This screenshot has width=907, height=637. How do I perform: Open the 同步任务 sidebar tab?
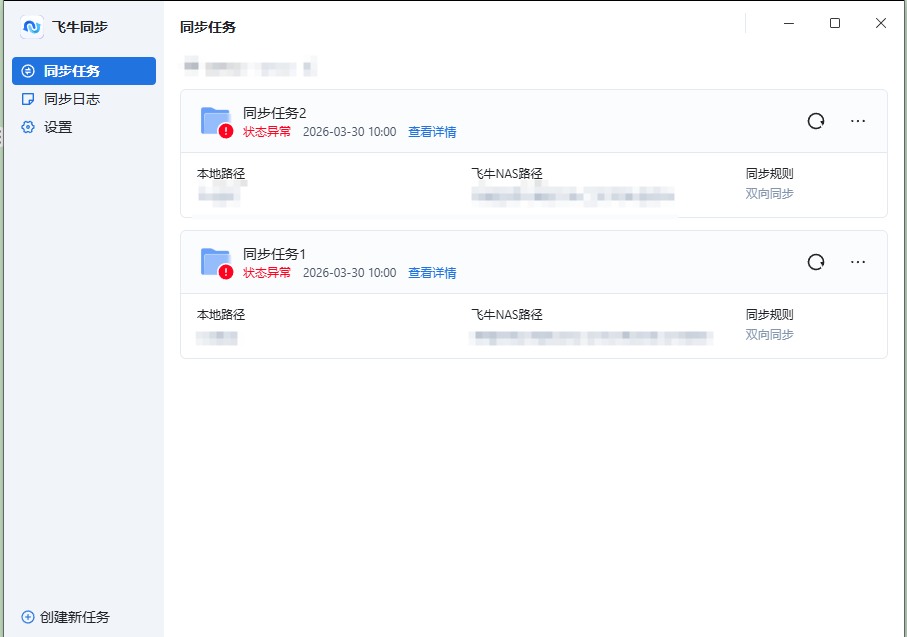(84, 71)
